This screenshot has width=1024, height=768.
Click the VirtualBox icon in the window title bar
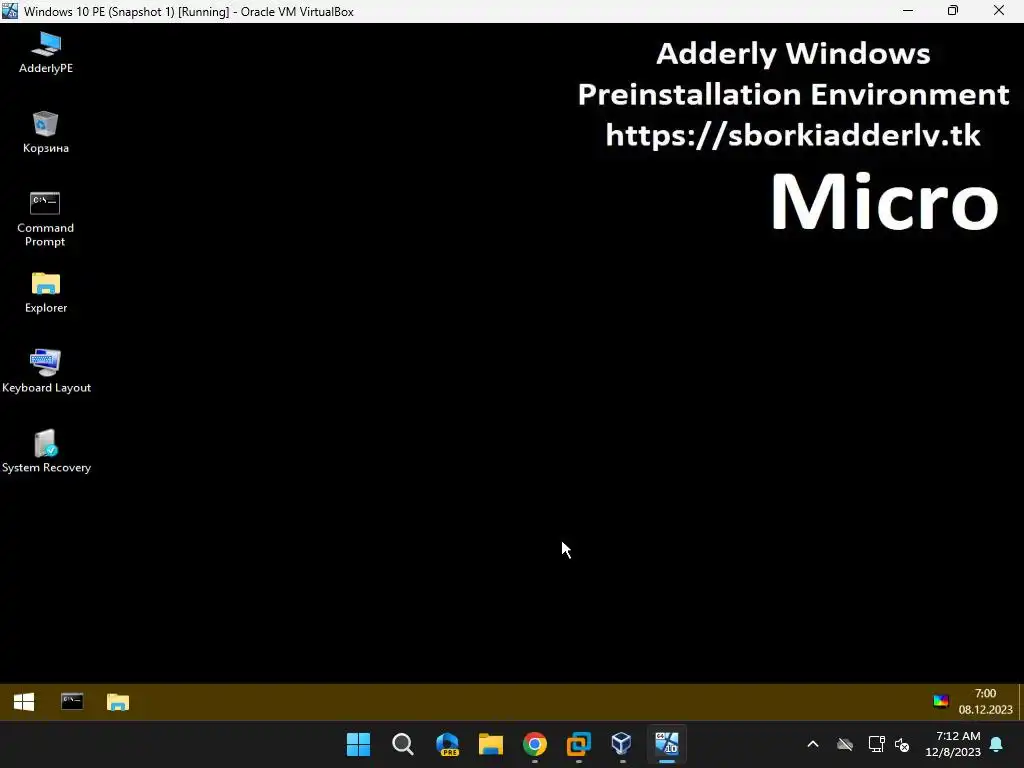click(x=10, y=10)
